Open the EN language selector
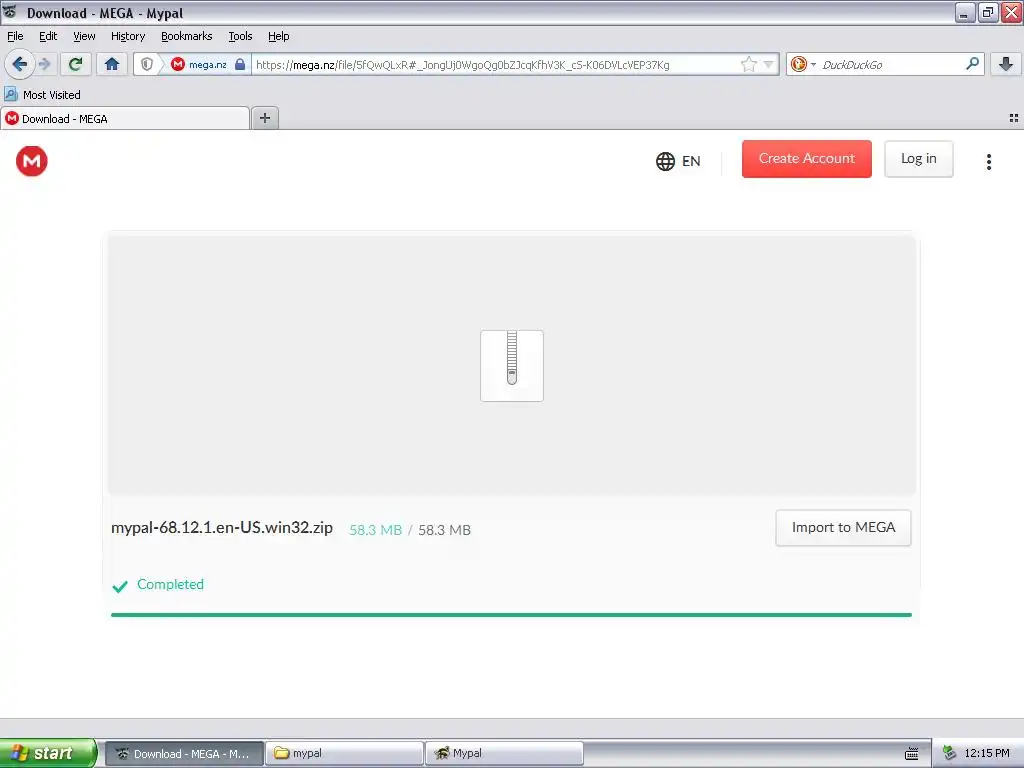The width and height of the screenshot is (1024, 768). click(678, 161)
